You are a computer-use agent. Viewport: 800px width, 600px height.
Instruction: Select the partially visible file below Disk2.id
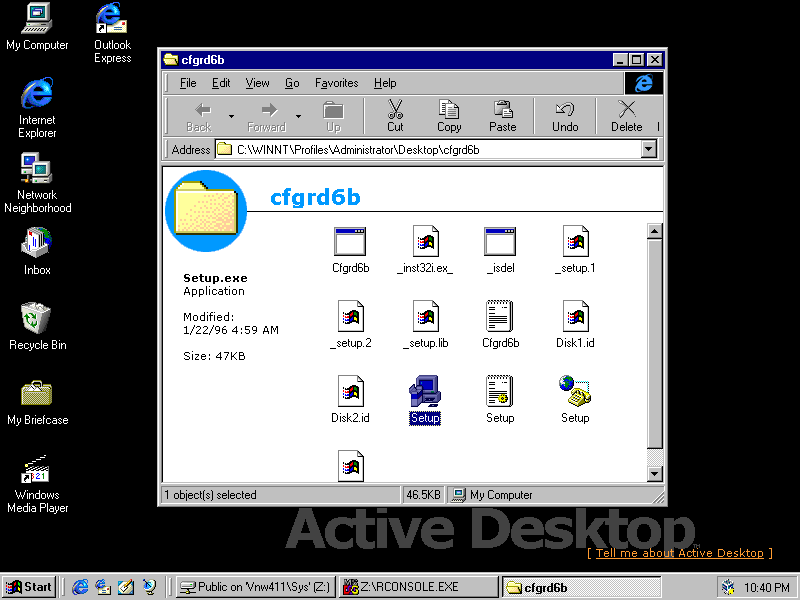pyautogui.click(x=351, y=466)
